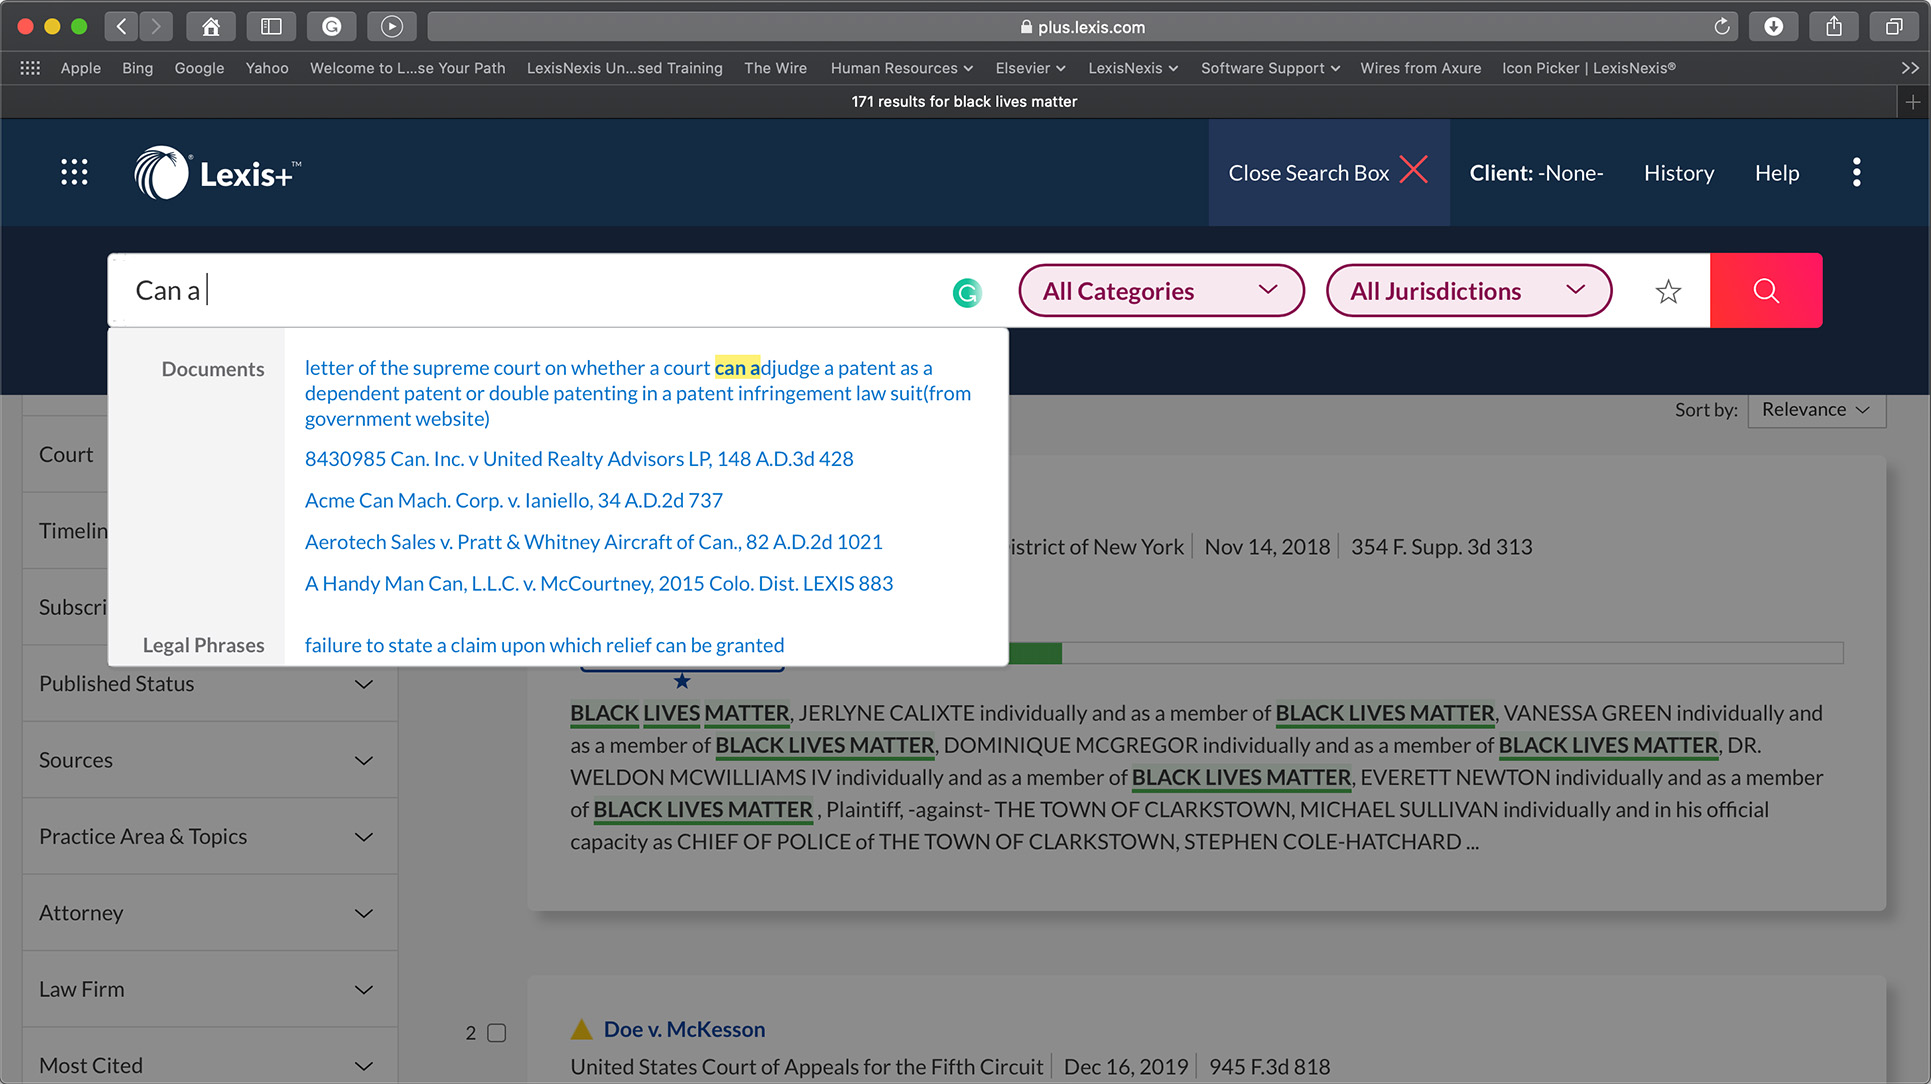This screenshot has height=1084, width=1931.
Task: Click '945 F.3d 818' citation text
Action: coord(1269,1067)
